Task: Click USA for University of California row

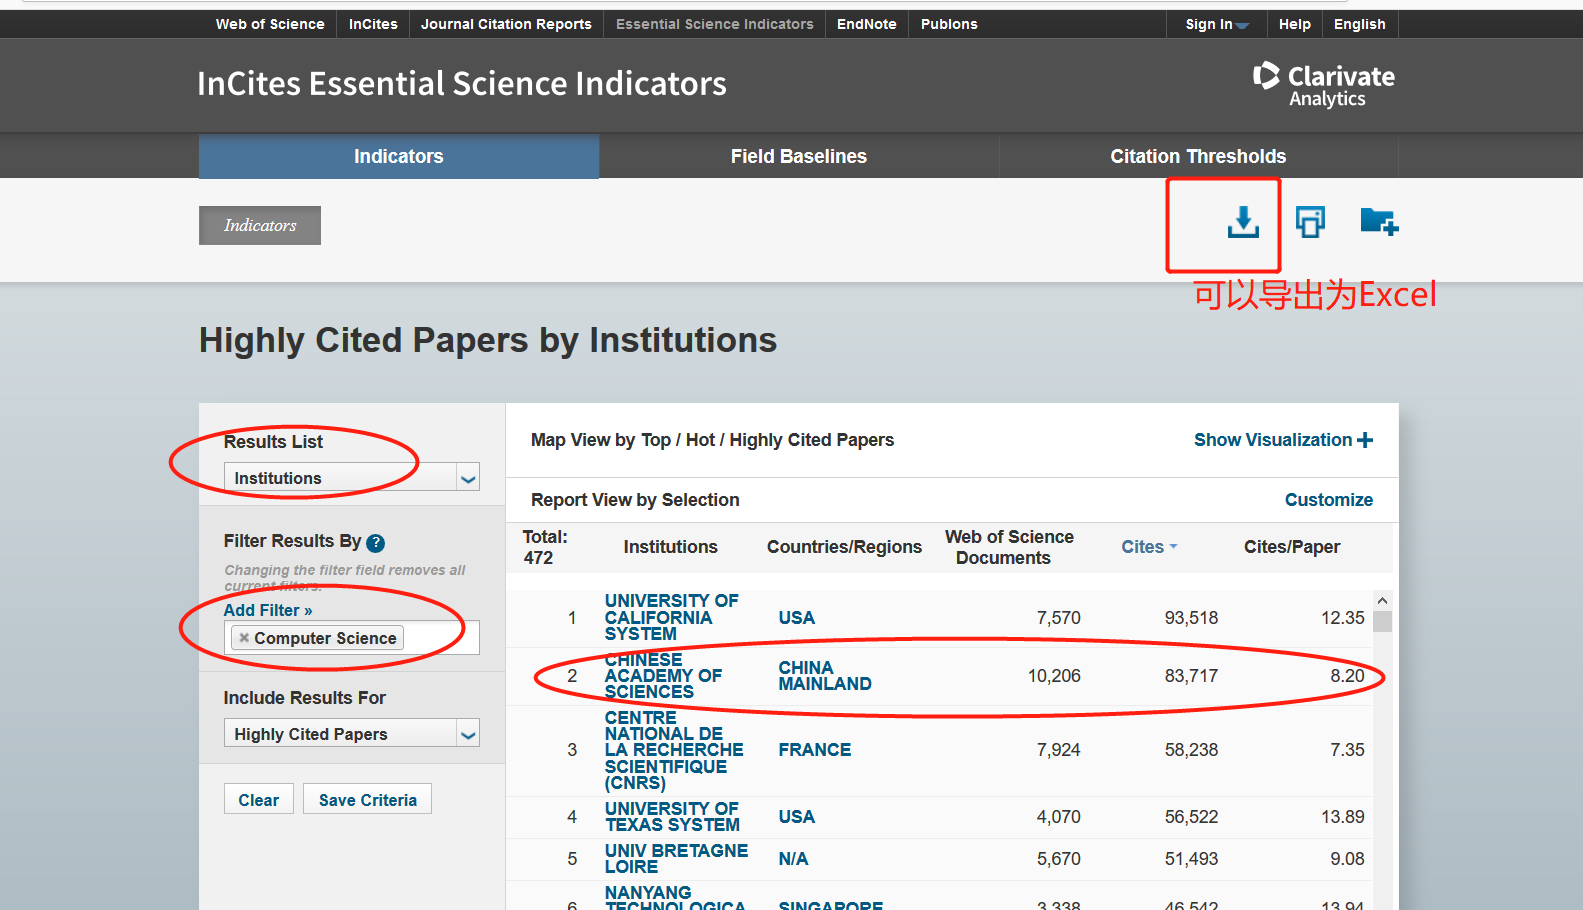Action: 797,618
